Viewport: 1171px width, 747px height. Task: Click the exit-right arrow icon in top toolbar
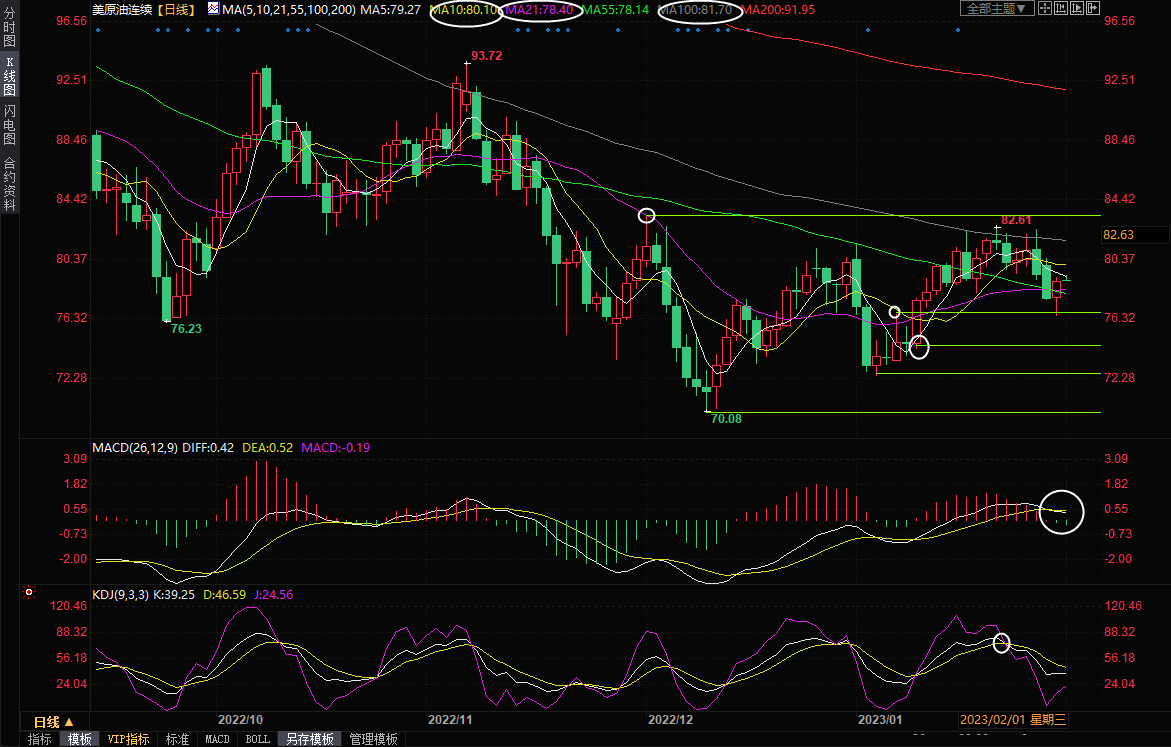pos(1093,9)
